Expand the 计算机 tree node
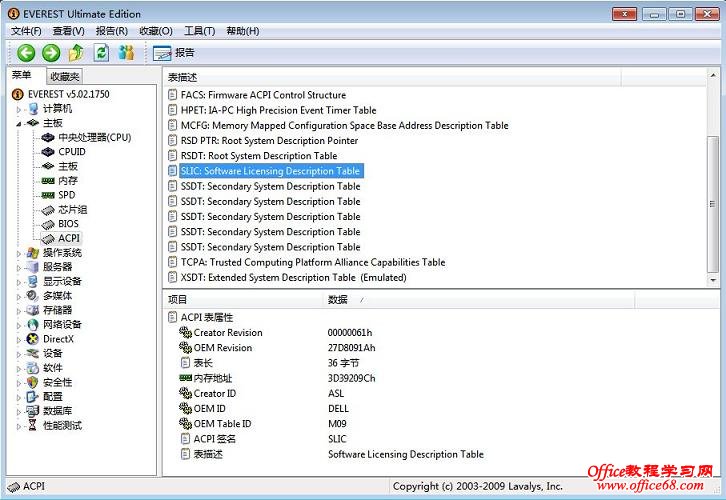 point(19,110)
